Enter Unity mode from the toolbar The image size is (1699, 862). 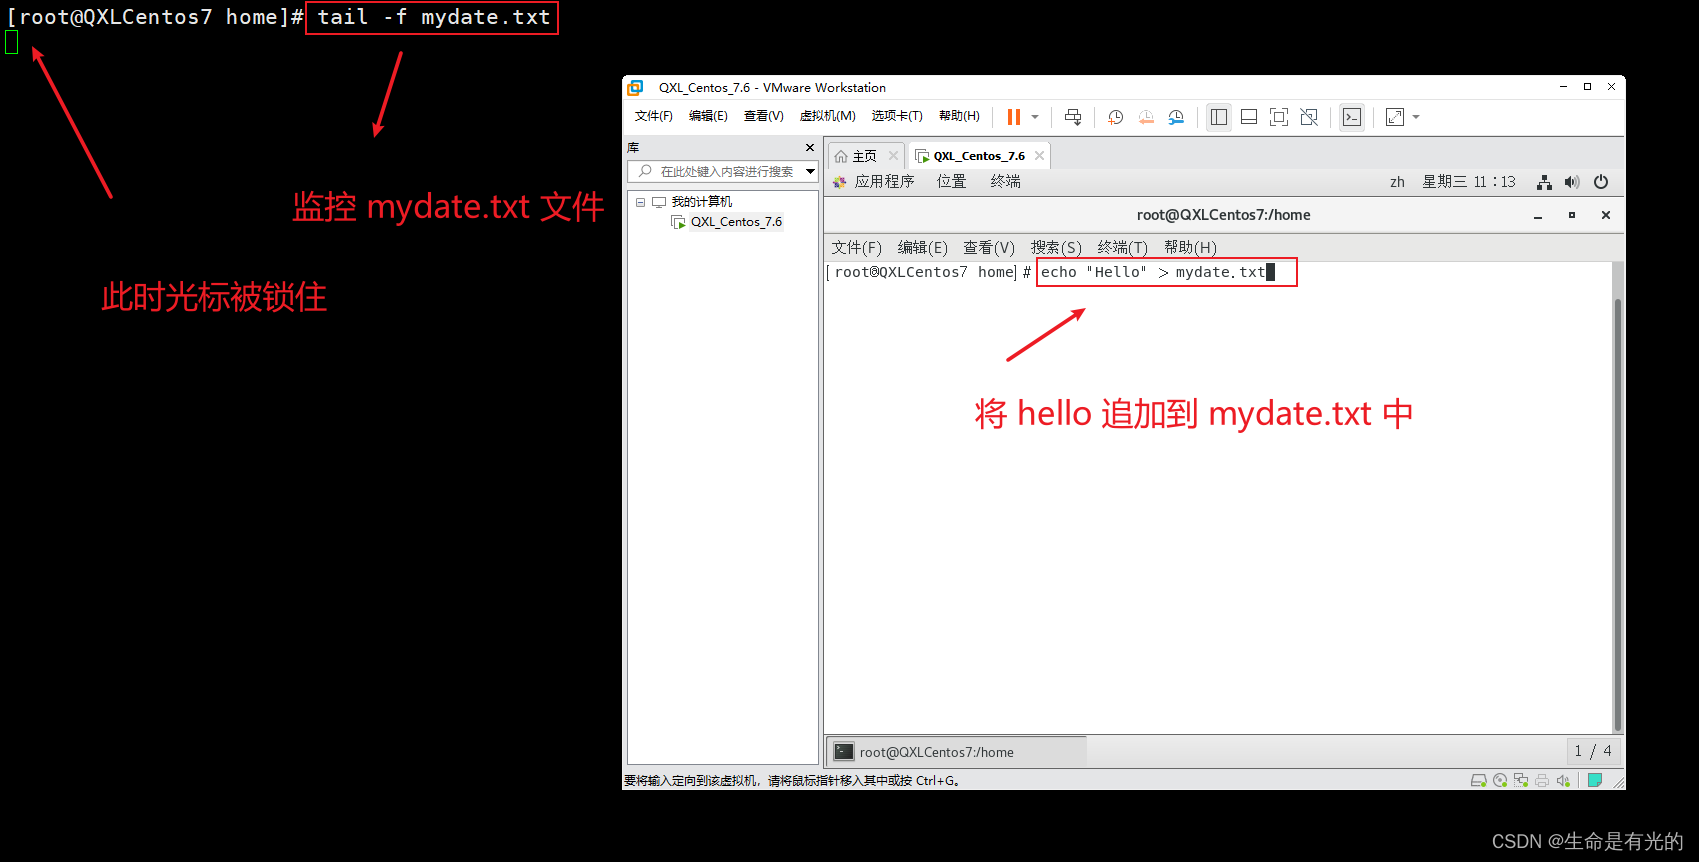click(x=1309, y=117)
